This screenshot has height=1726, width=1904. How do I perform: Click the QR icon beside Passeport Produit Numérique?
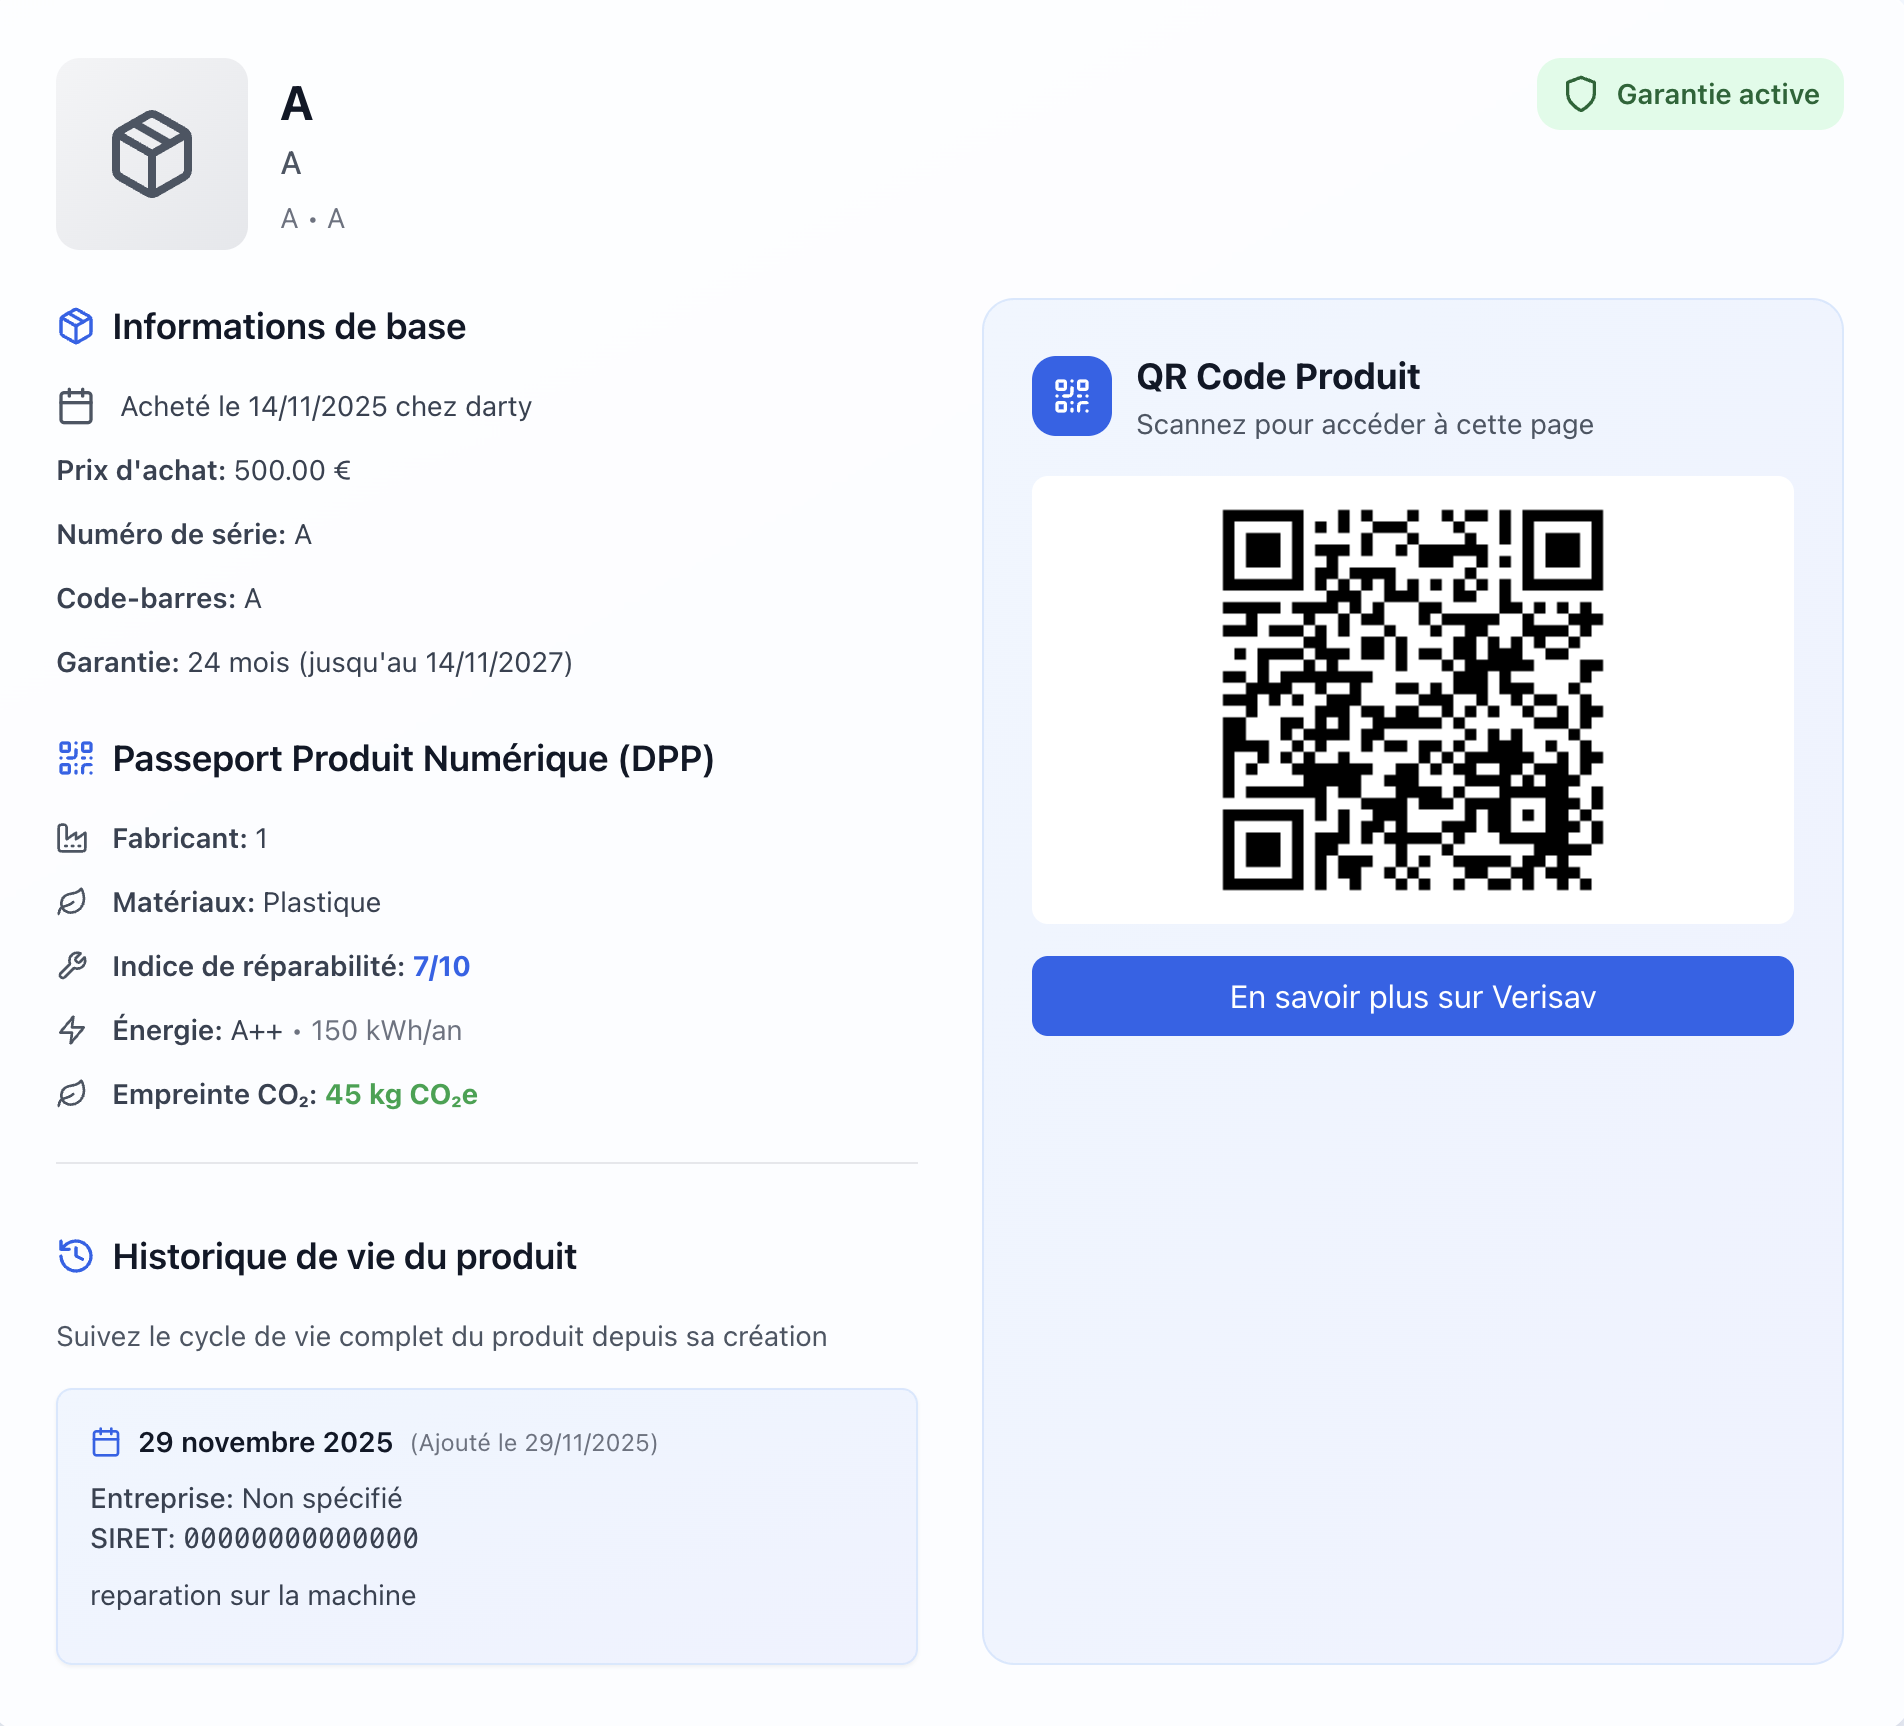(76, 758)
